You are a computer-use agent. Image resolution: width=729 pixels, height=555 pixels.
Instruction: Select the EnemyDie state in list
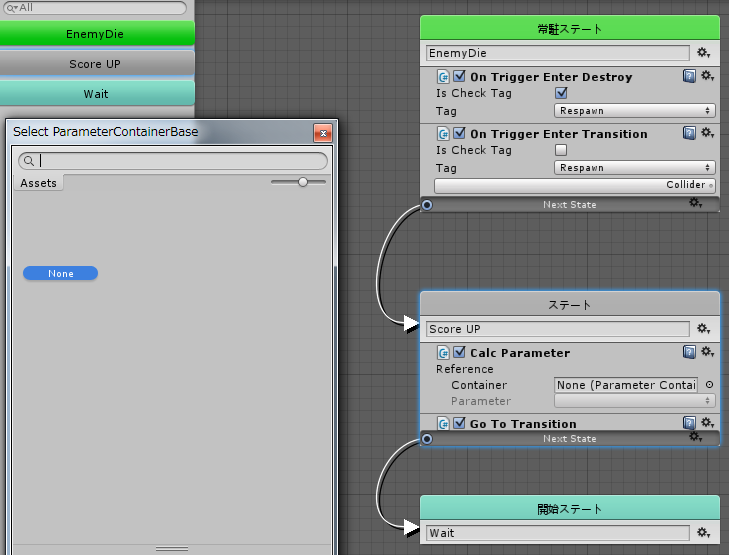coord(95,34)
